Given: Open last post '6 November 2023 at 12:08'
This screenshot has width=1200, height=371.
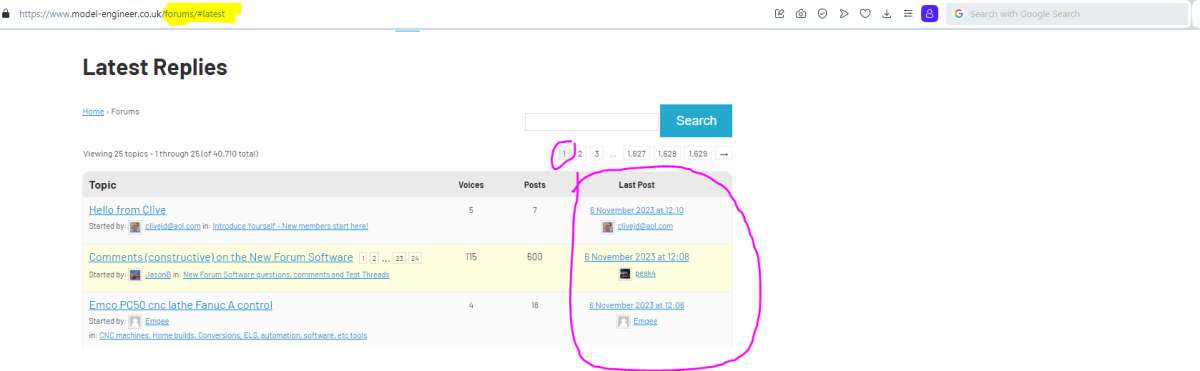Looking at the screenshot, I should pyautogui.click(x=637, y=257).
